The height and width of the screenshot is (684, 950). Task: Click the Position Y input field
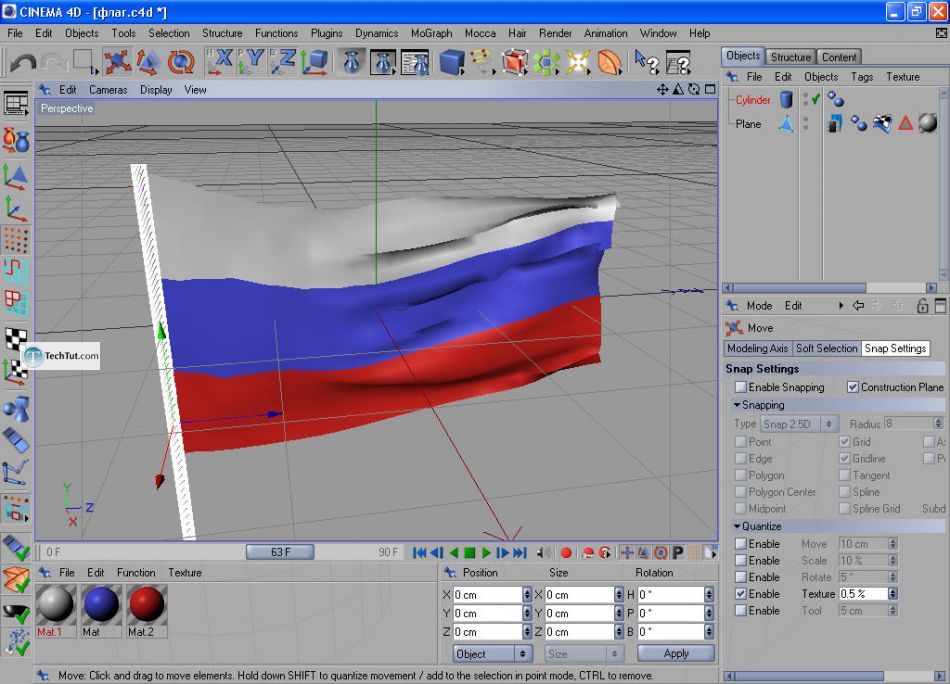tap(487, 614)
